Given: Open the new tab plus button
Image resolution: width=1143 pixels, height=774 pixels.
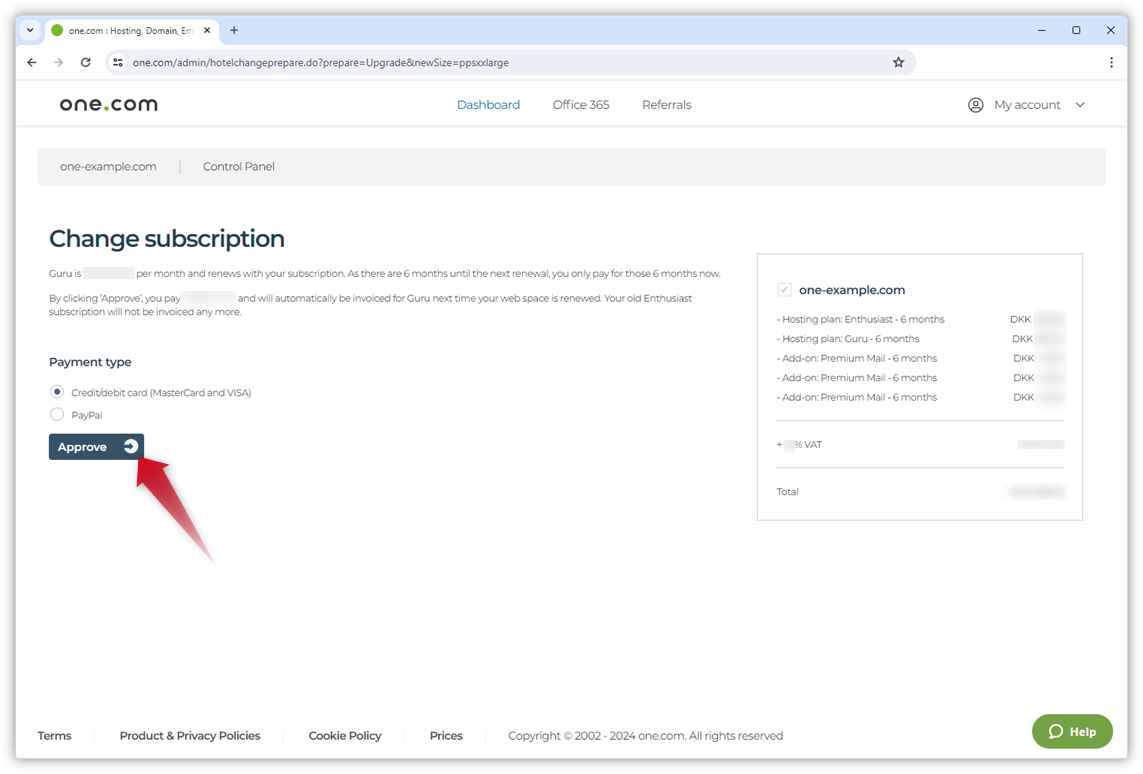Looking at the screenshot, I should (x=234, y=30).
